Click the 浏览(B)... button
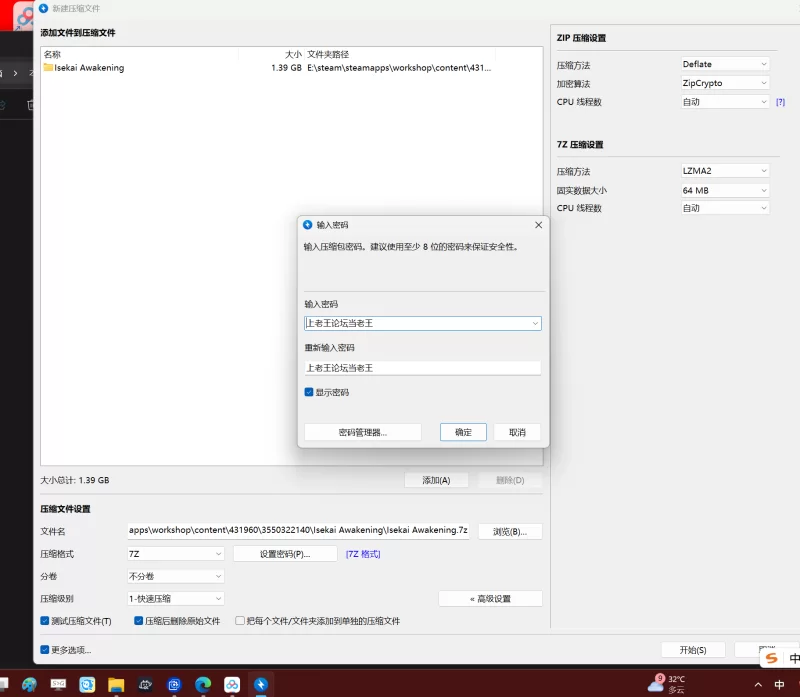 [x=510, y=532]
